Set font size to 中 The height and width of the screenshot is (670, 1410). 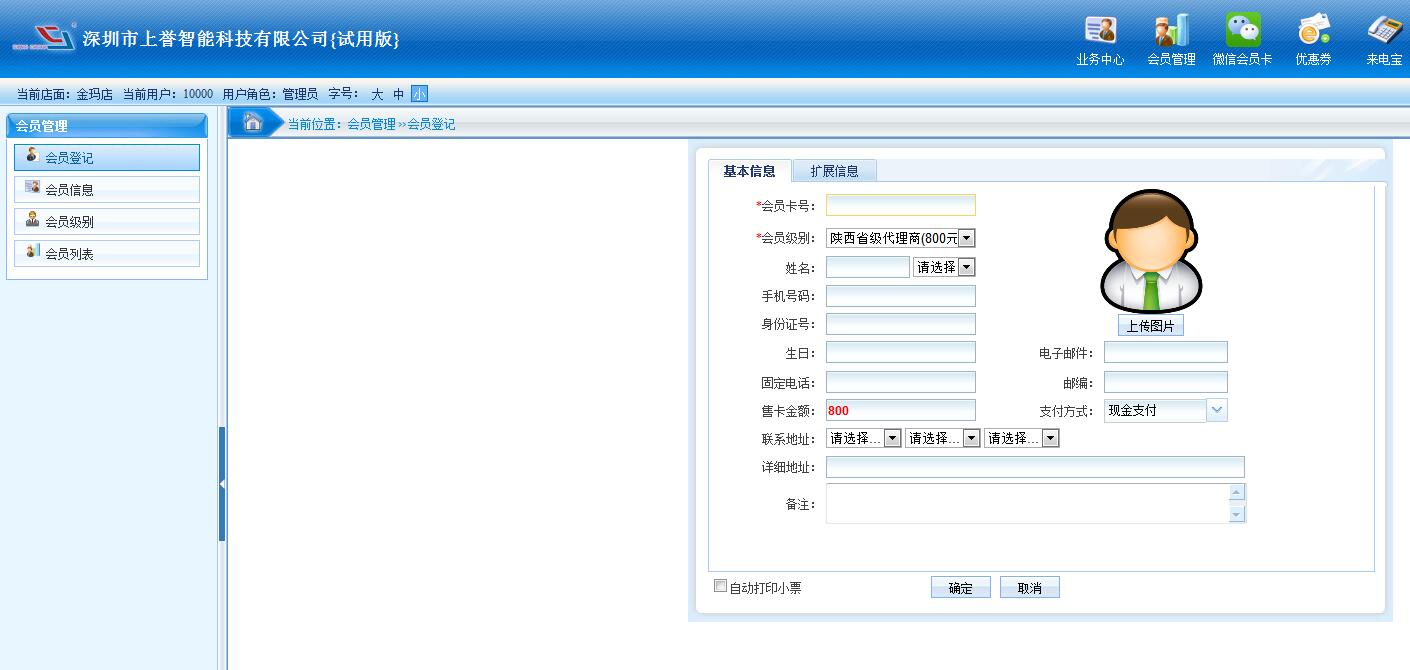coord(398,94)
